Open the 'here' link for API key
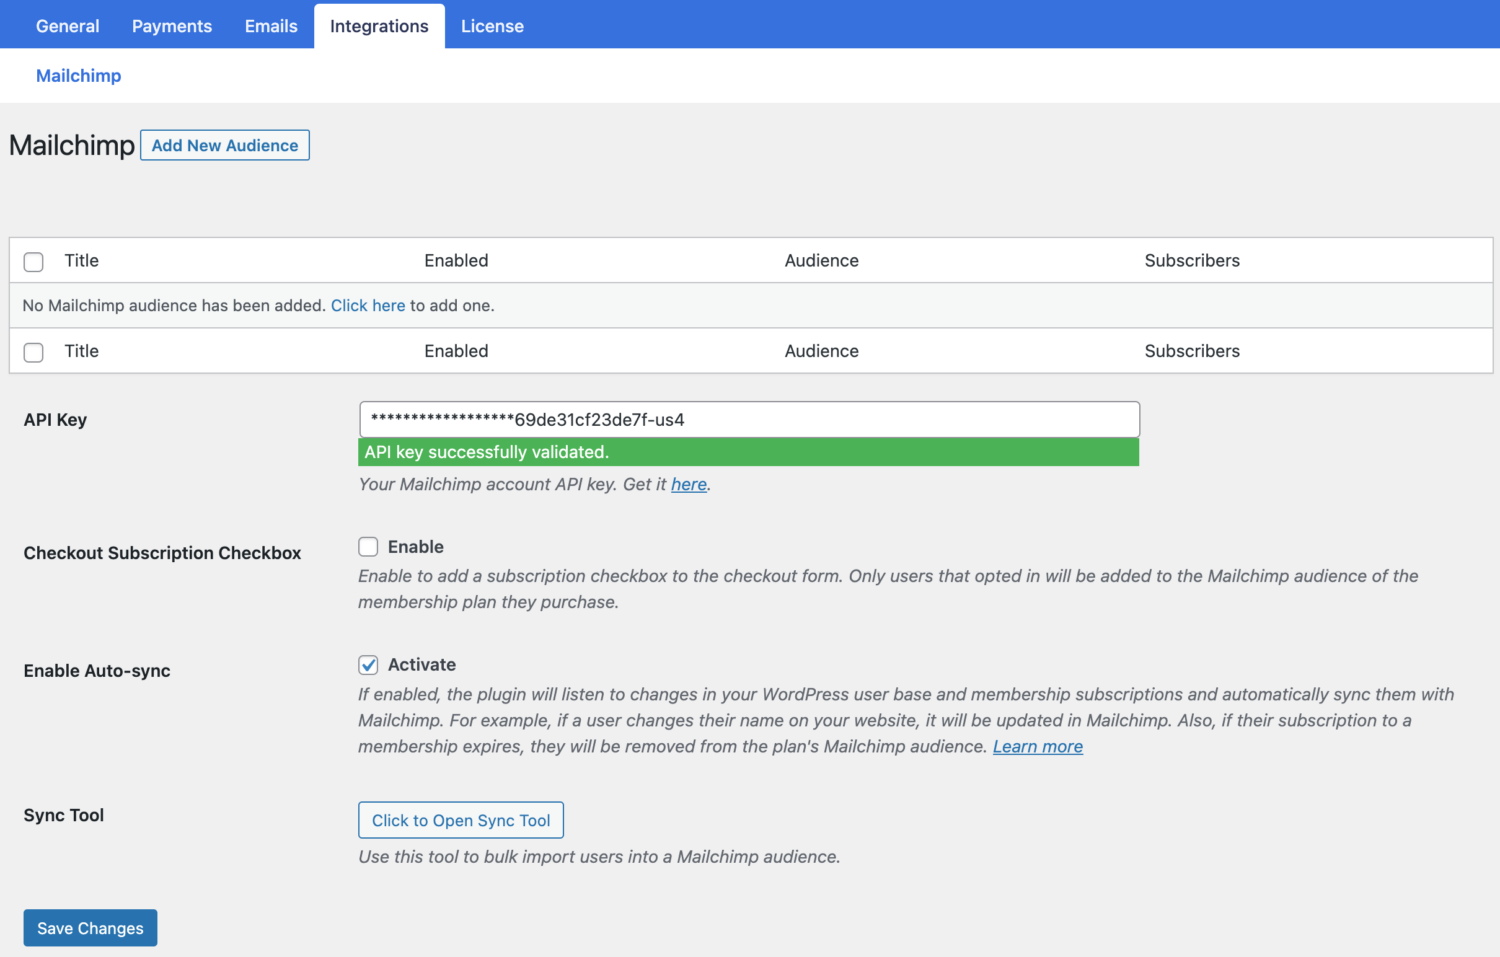 [x=689, y=484]
